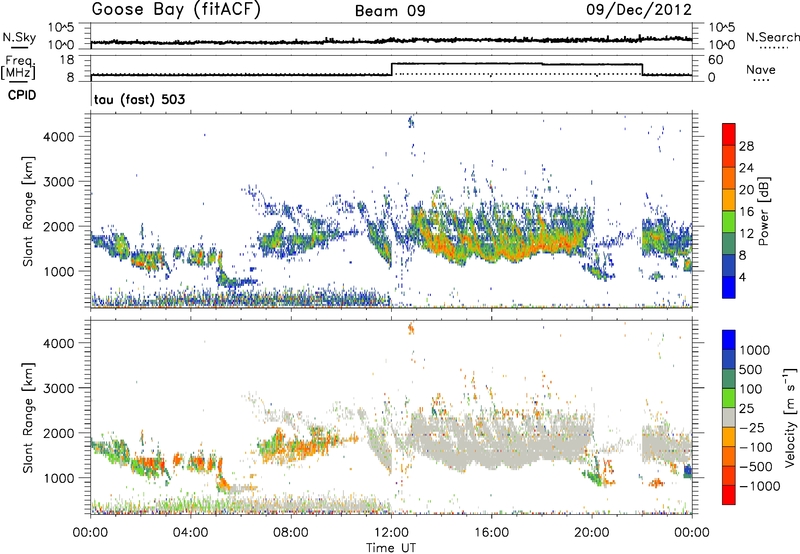Click the "18" frequency axis tick
Screen dimensions: 800x554
(67, 60)
